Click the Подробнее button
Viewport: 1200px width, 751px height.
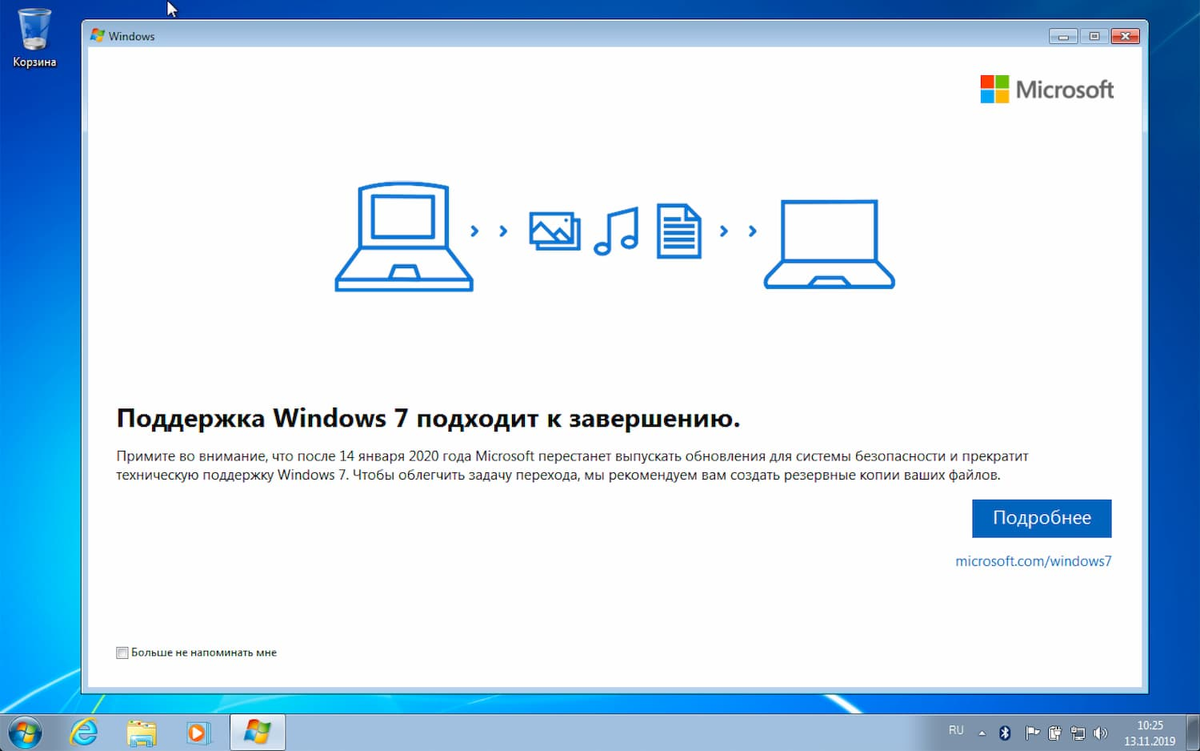pyautogui.click(x=1041, y=518)
